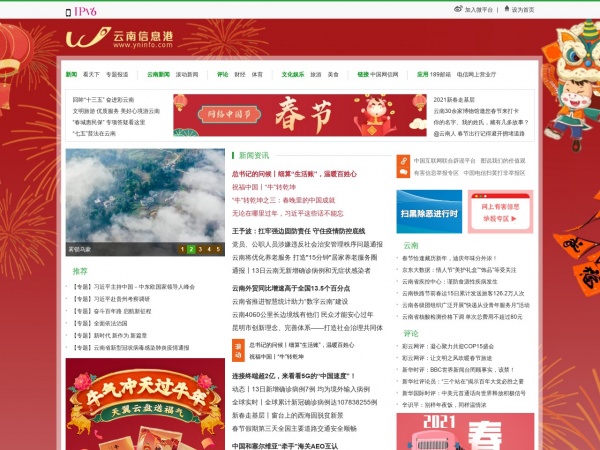The height and width of the screenshot is (450, 600).
Task: Click the orange chain-link icon
Action: click(x=403, y=161)
